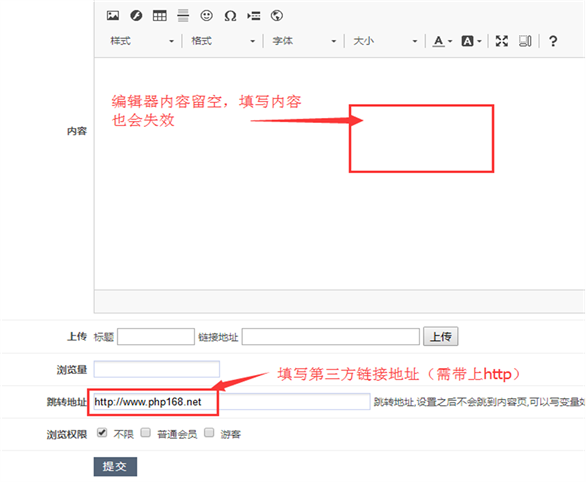
Task: Insert a horizontal line
Action: tap(183, 16)
